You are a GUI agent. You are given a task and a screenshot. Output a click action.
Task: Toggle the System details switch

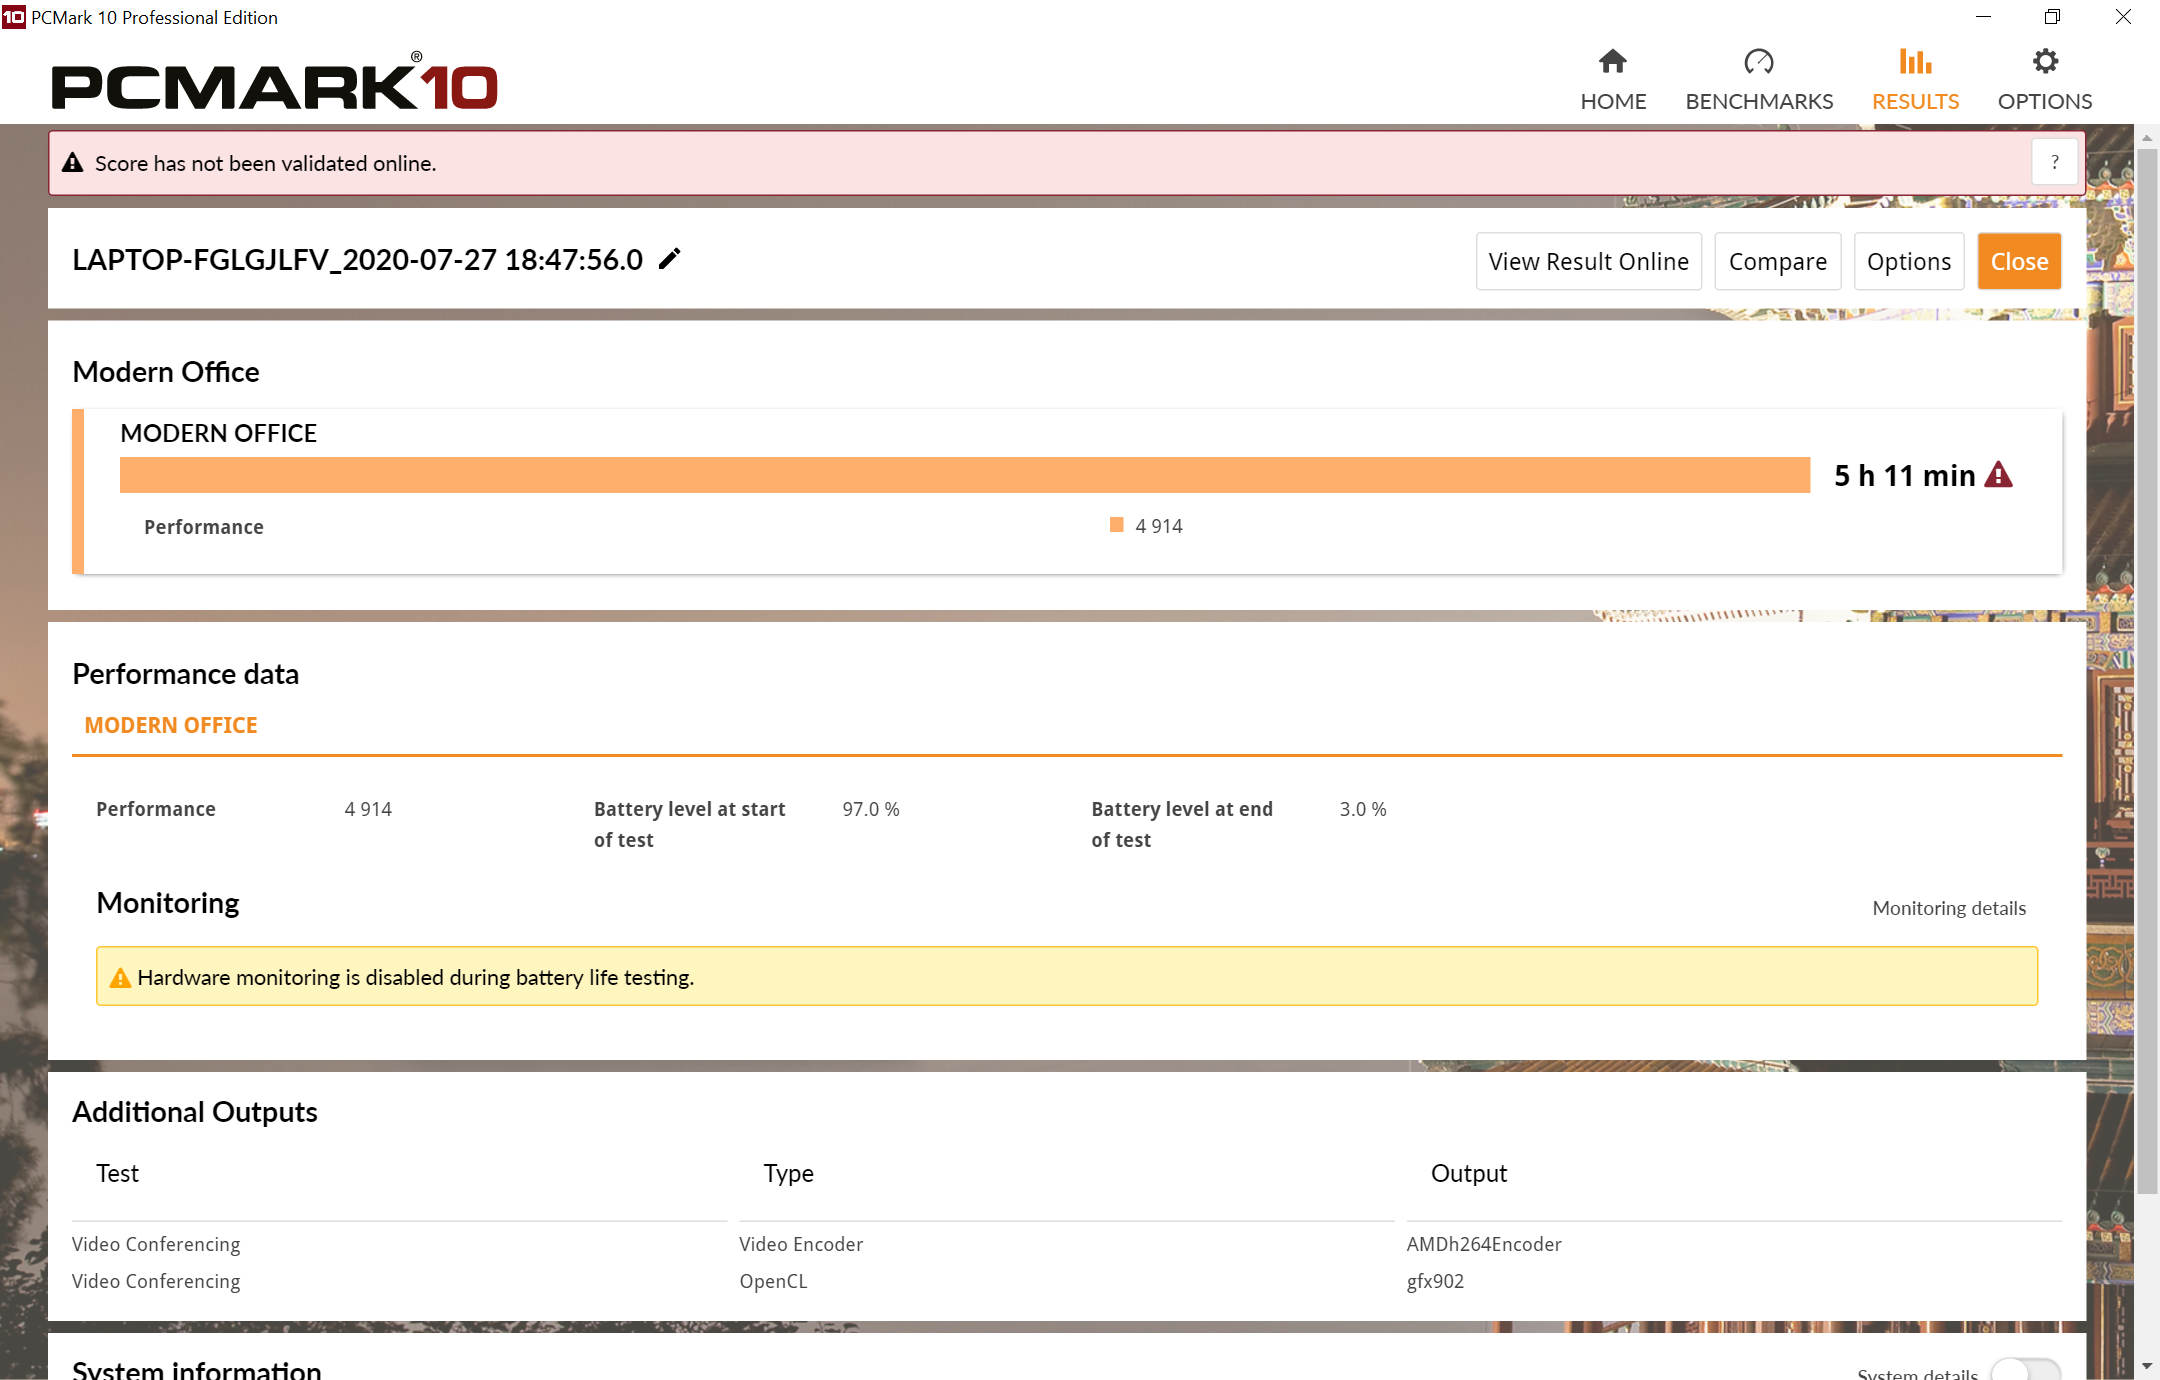(2025, 1372)
